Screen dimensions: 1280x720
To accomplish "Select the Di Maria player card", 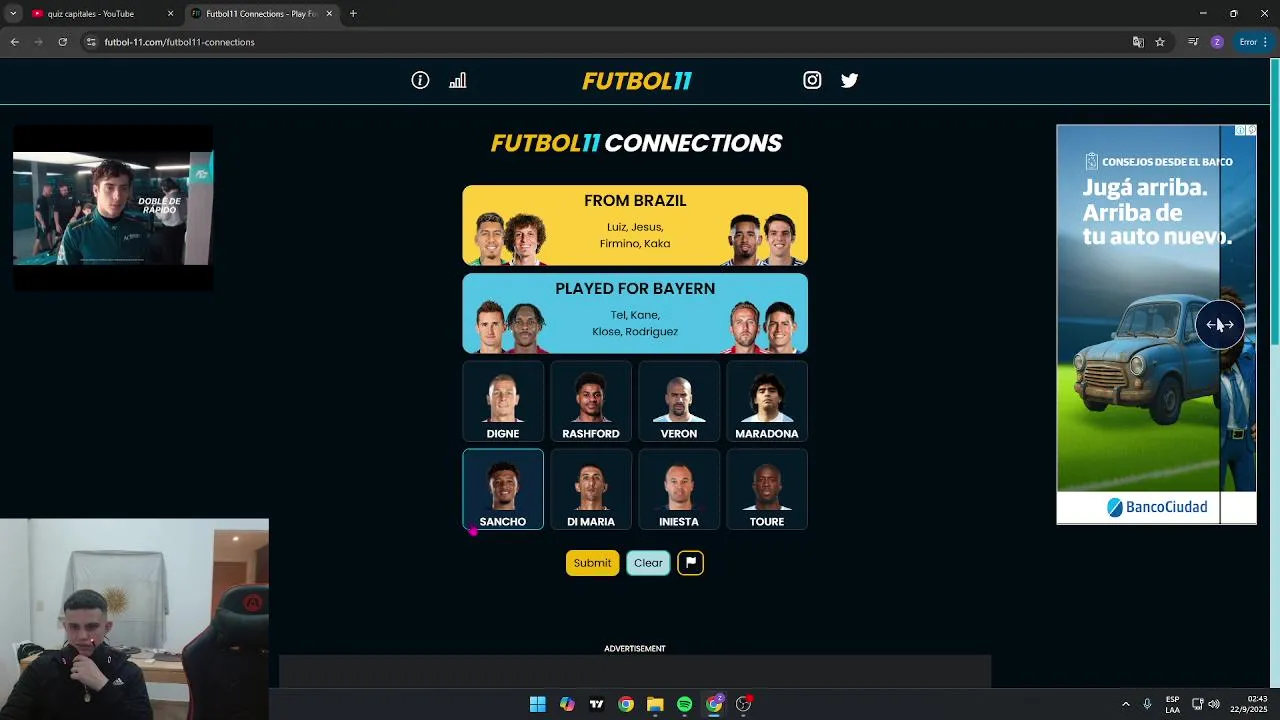I will (591, 489).
